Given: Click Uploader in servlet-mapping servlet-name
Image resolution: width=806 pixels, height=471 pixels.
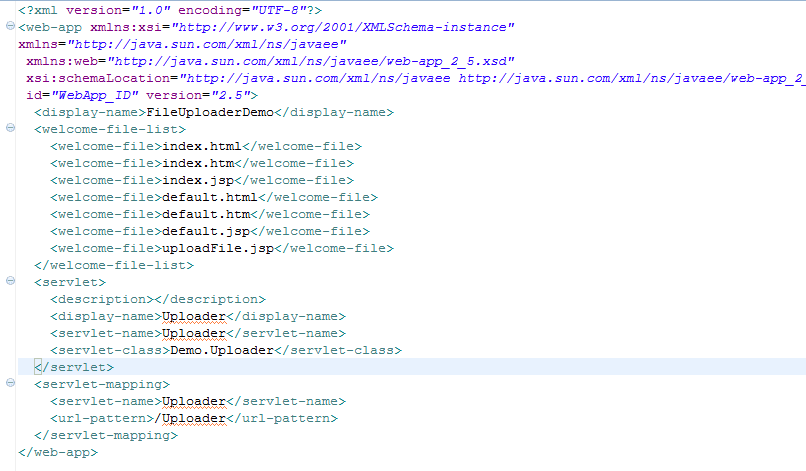Looking at the screenshot, I should [194, 401].
